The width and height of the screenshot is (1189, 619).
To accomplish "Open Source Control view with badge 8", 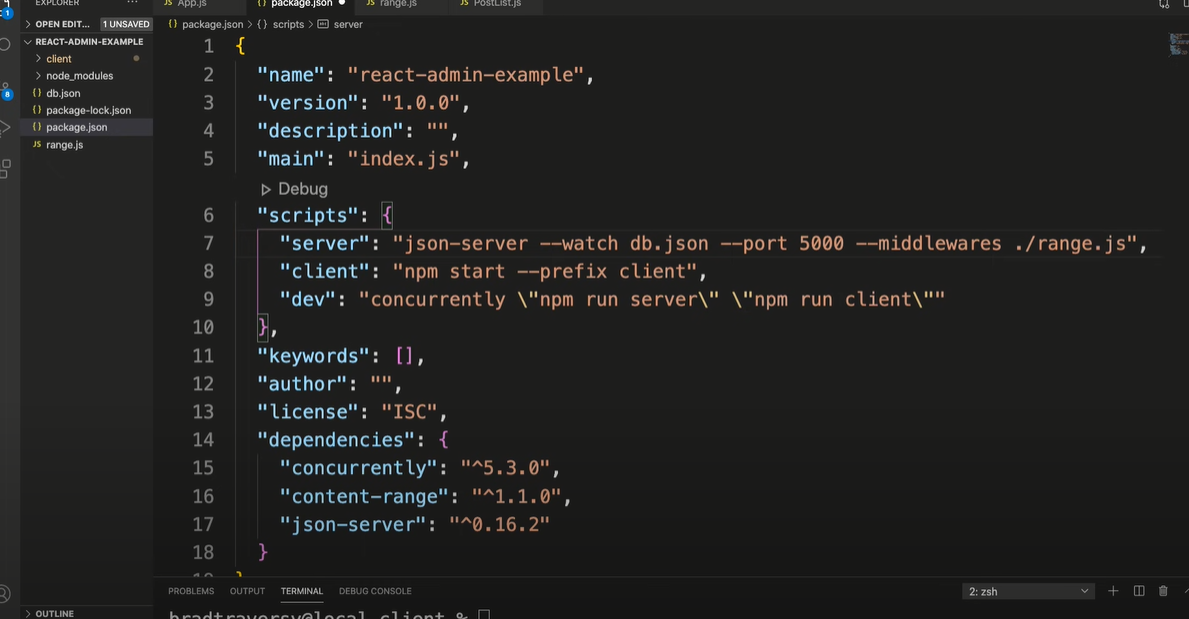I will [x=5, y=90].
